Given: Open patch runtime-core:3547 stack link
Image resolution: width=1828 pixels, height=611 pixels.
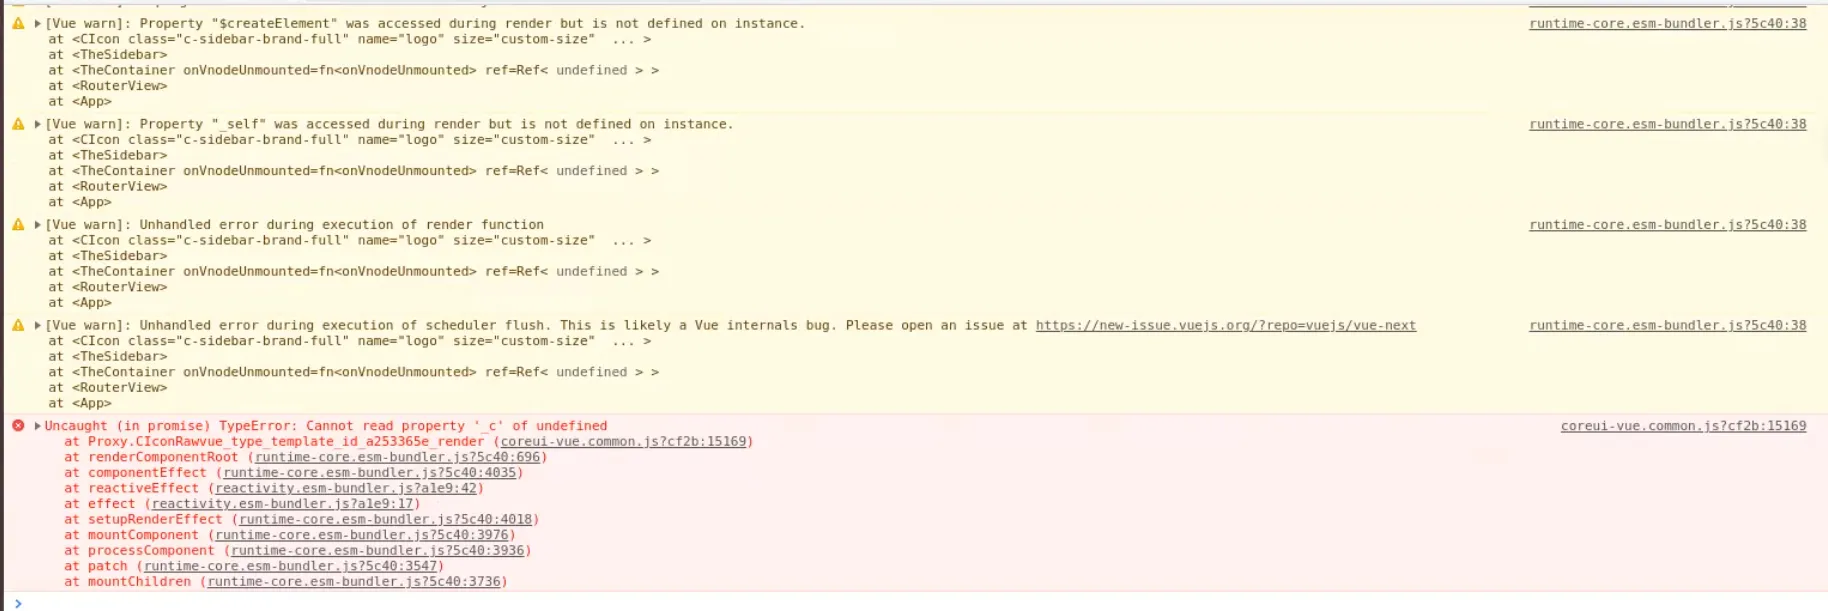Looking at the screenshot, I should (290, 566).
